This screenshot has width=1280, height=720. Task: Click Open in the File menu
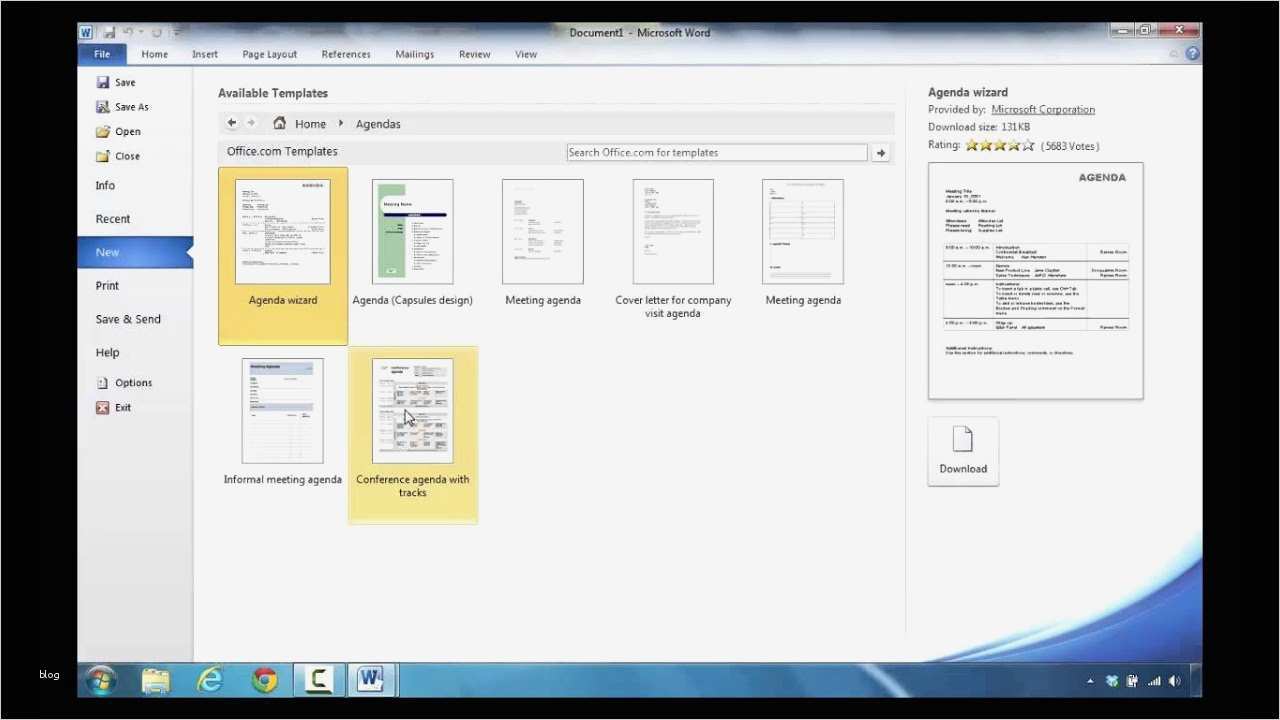(118, 131)
